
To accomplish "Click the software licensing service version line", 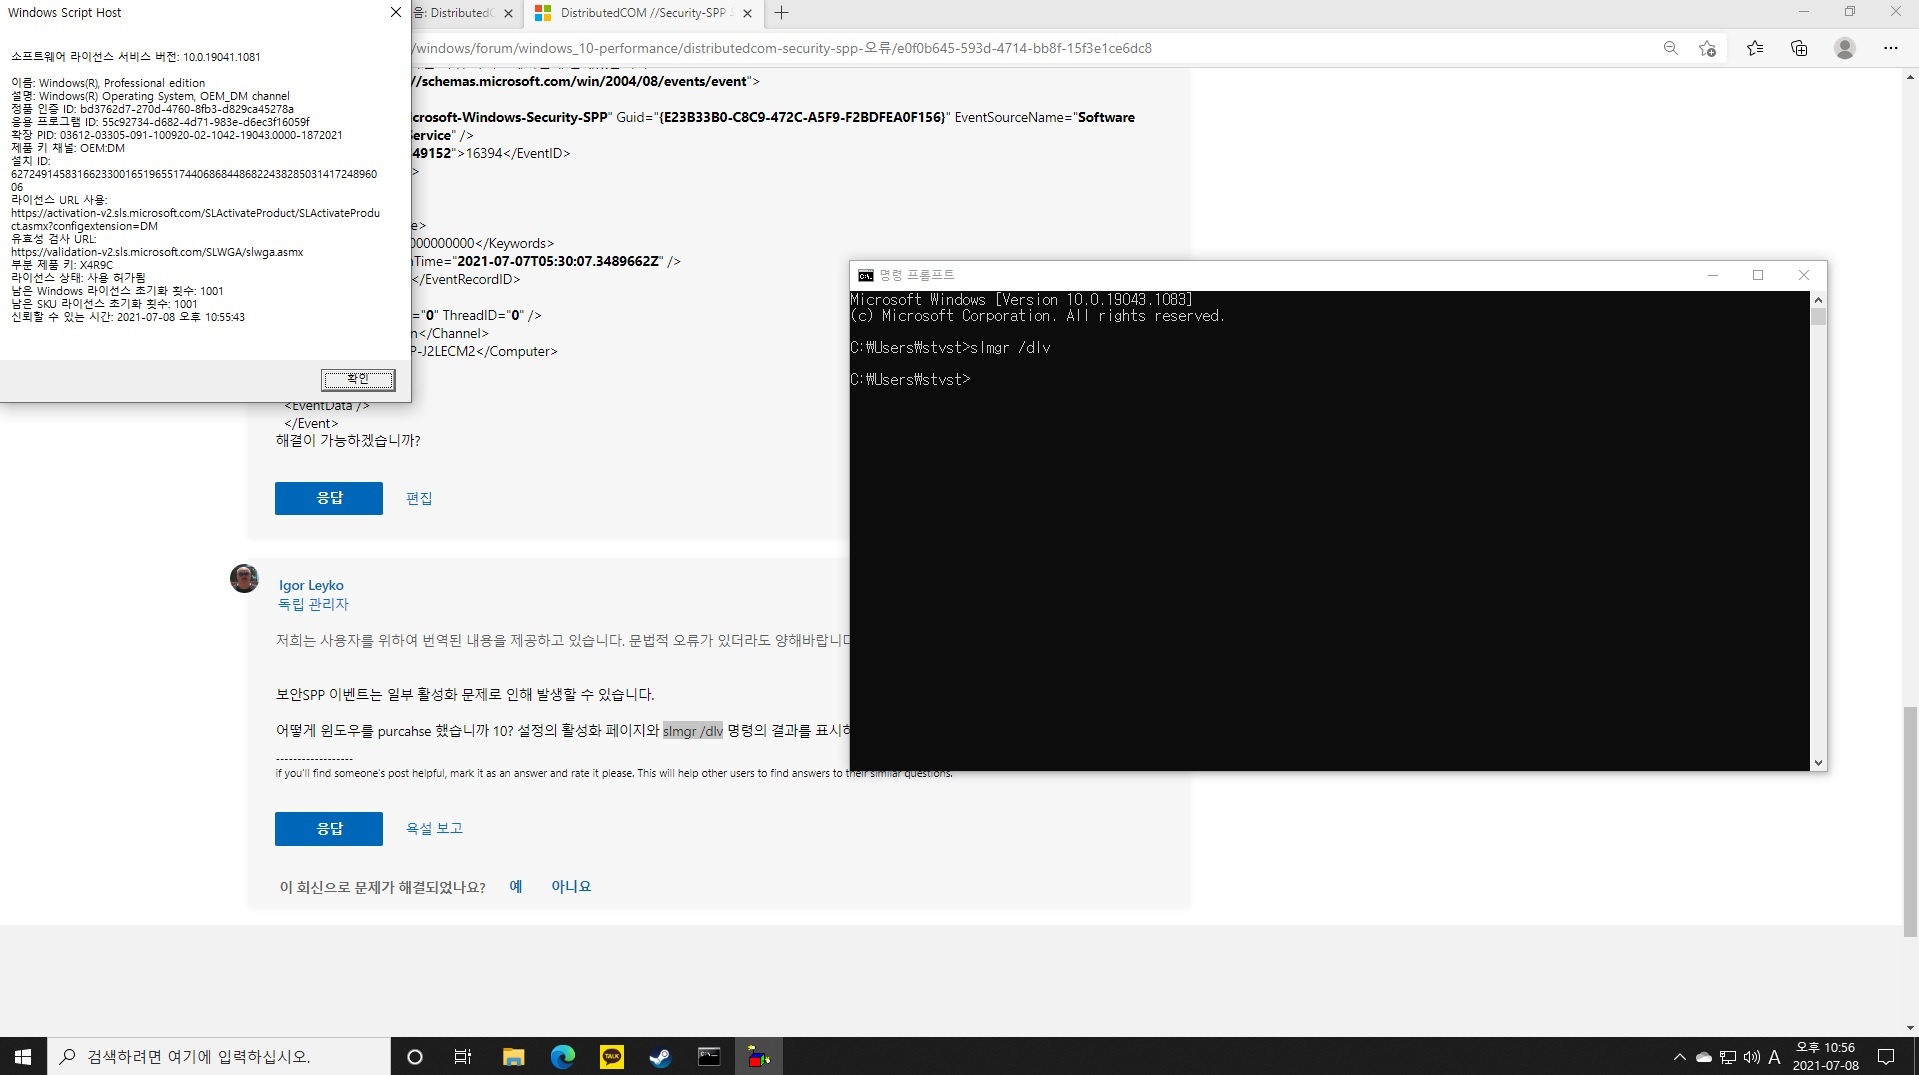I will tap(136, 57).
